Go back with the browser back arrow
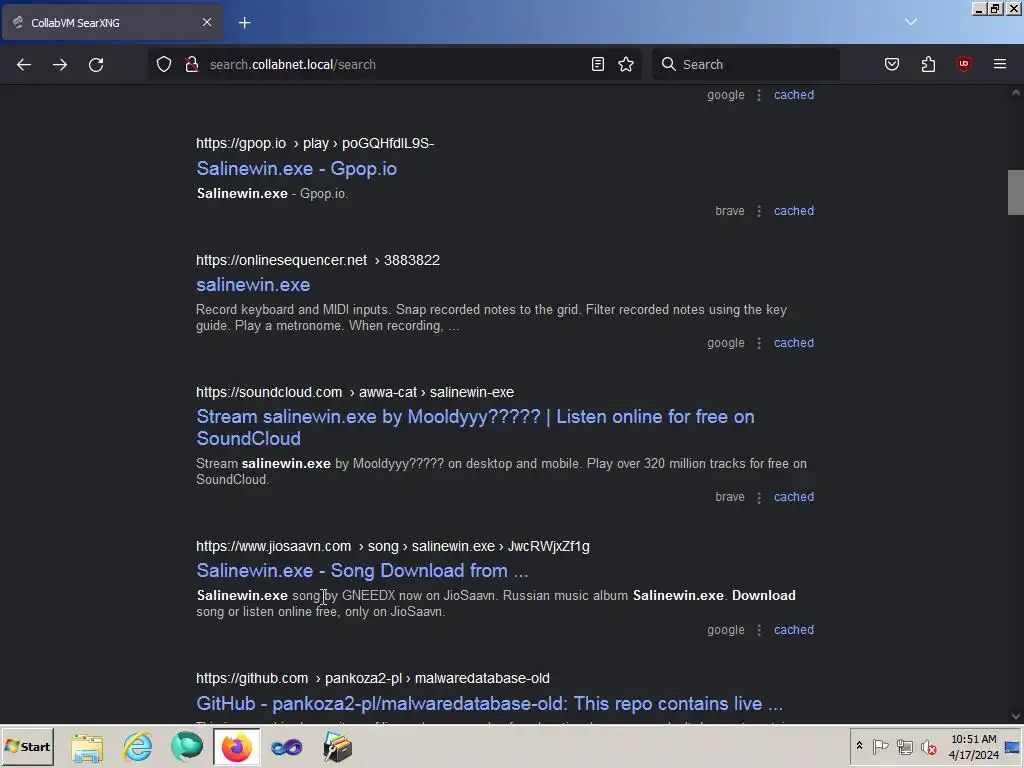Image resolution: width=1024 pixels, height=768 pixels. 24,65
